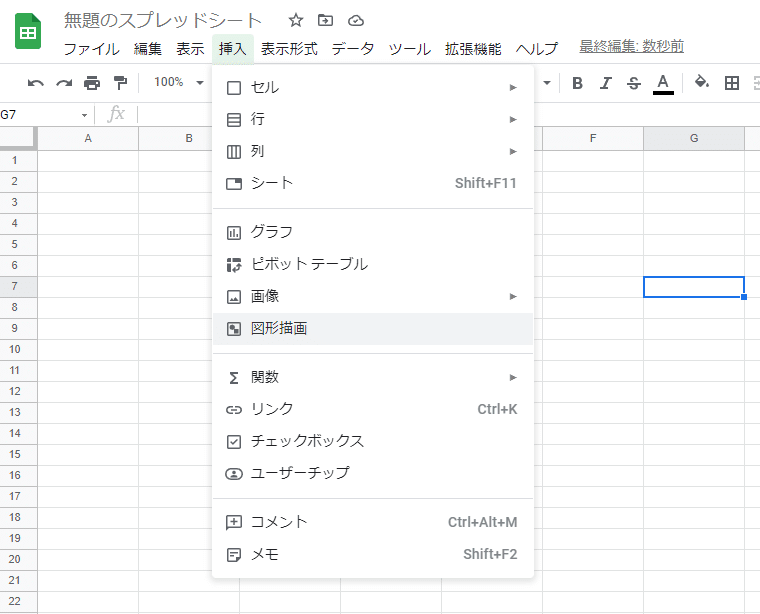Viewport: 760px width, 614px height.
Task: Click the undo icon
Action: click(35, 83)
